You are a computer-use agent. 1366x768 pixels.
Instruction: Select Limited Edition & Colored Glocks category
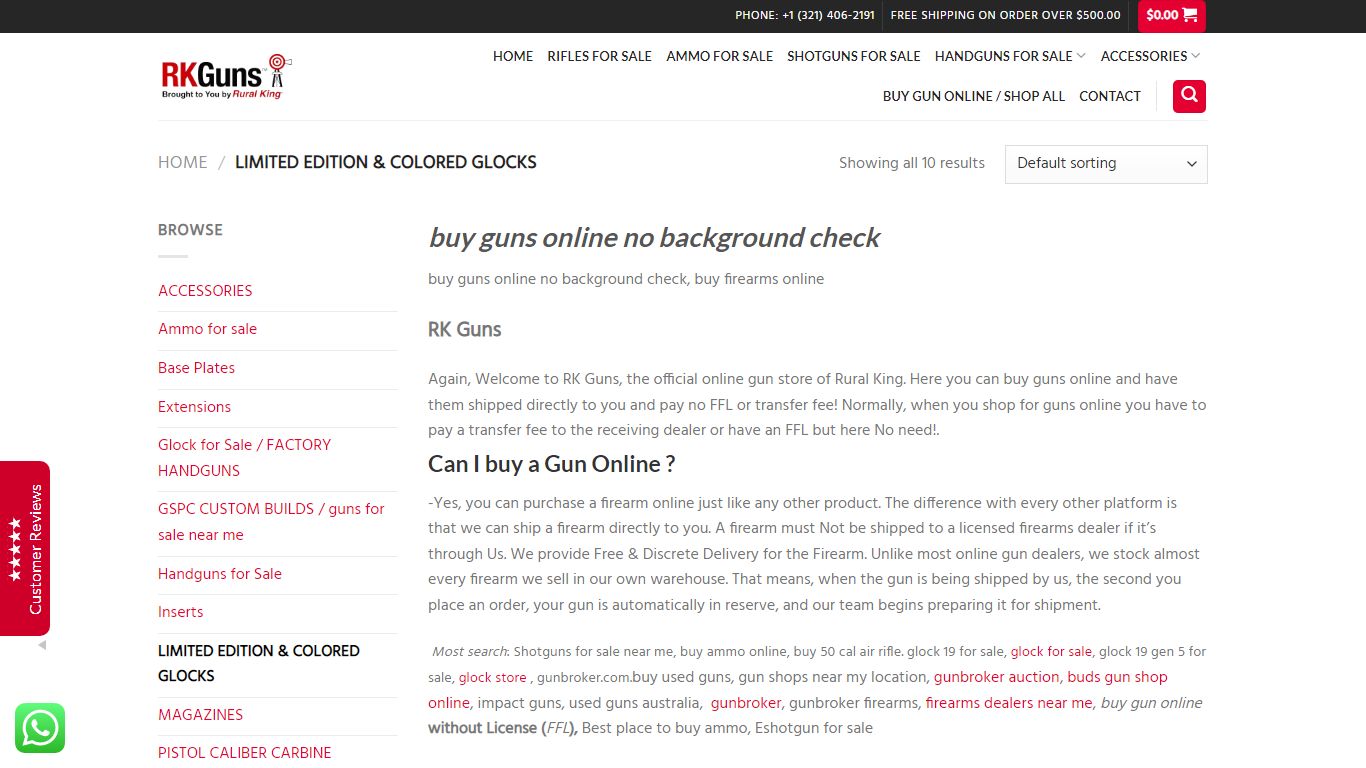259,663
